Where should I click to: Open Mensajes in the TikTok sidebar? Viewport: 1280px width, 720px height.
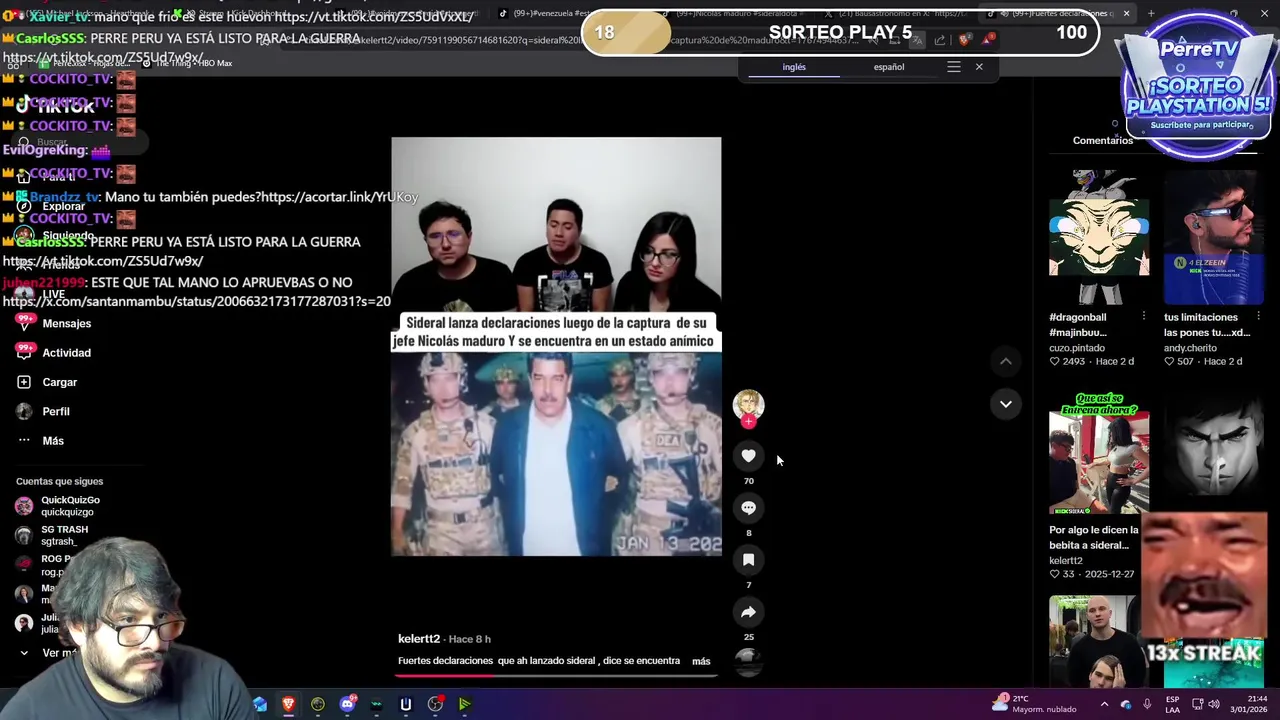coord(55,323)
